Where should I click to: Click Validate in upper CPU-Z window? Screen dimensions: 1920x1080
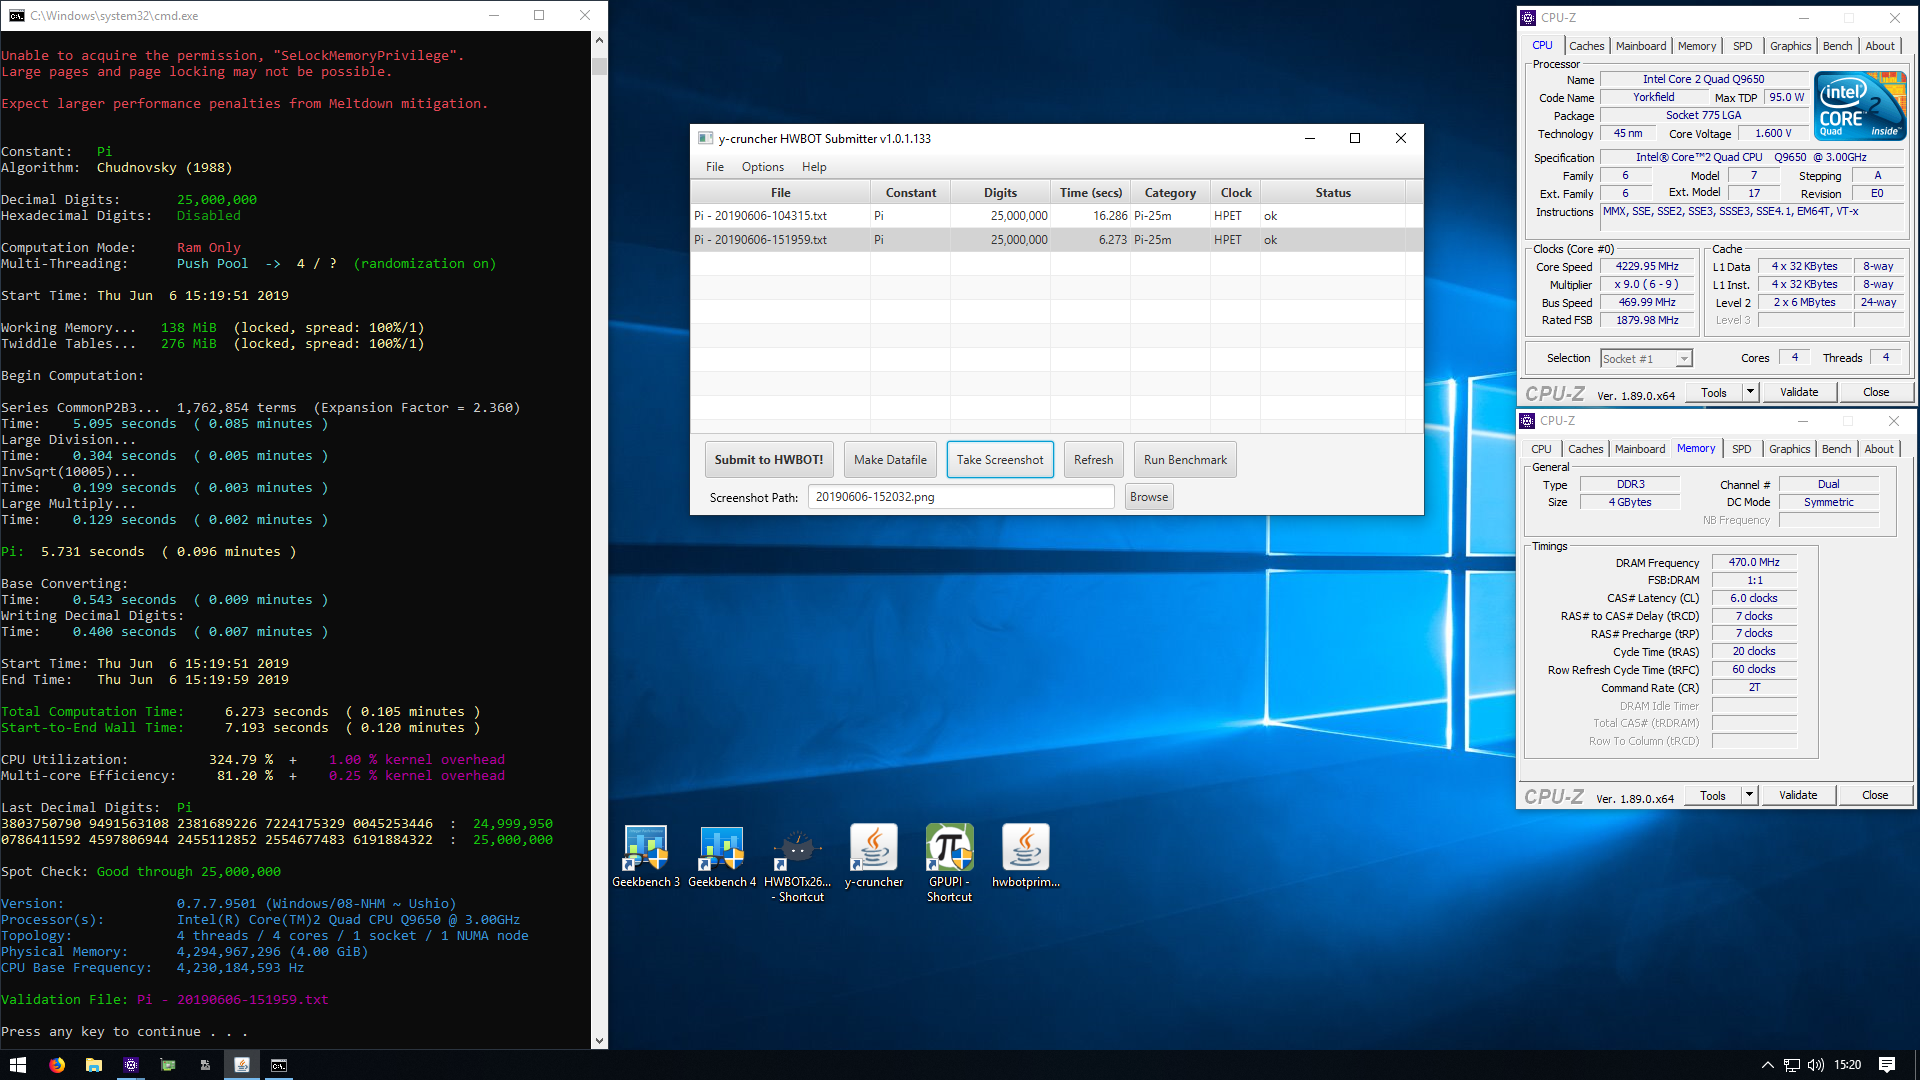click(x=1799, y=392)
